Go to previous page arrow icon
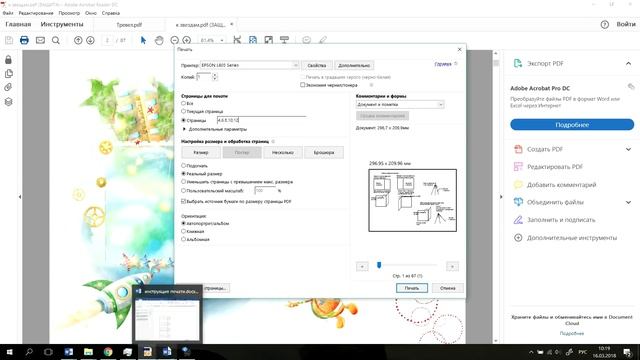The image size is (640, 360). click(x=78, y=40)
